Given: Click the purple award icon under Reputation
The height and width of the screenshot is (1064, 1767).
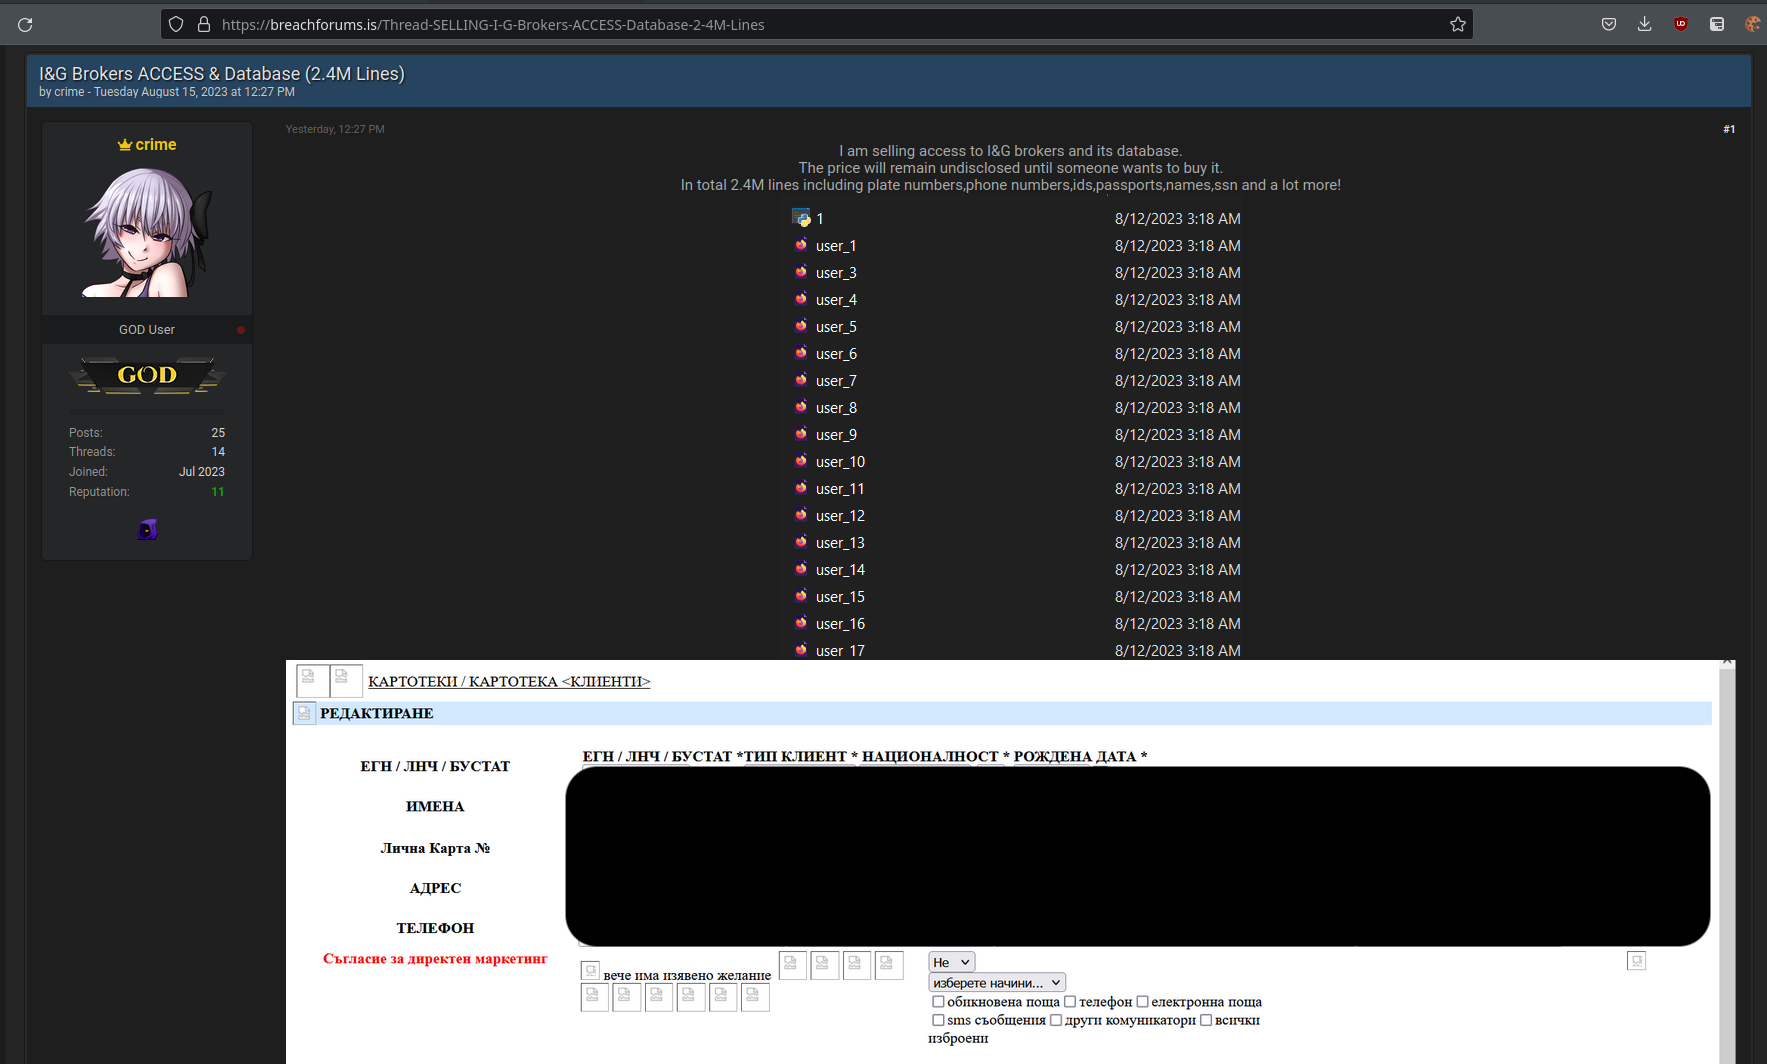Looking at the screenshot, I should [x=147, y=529].
